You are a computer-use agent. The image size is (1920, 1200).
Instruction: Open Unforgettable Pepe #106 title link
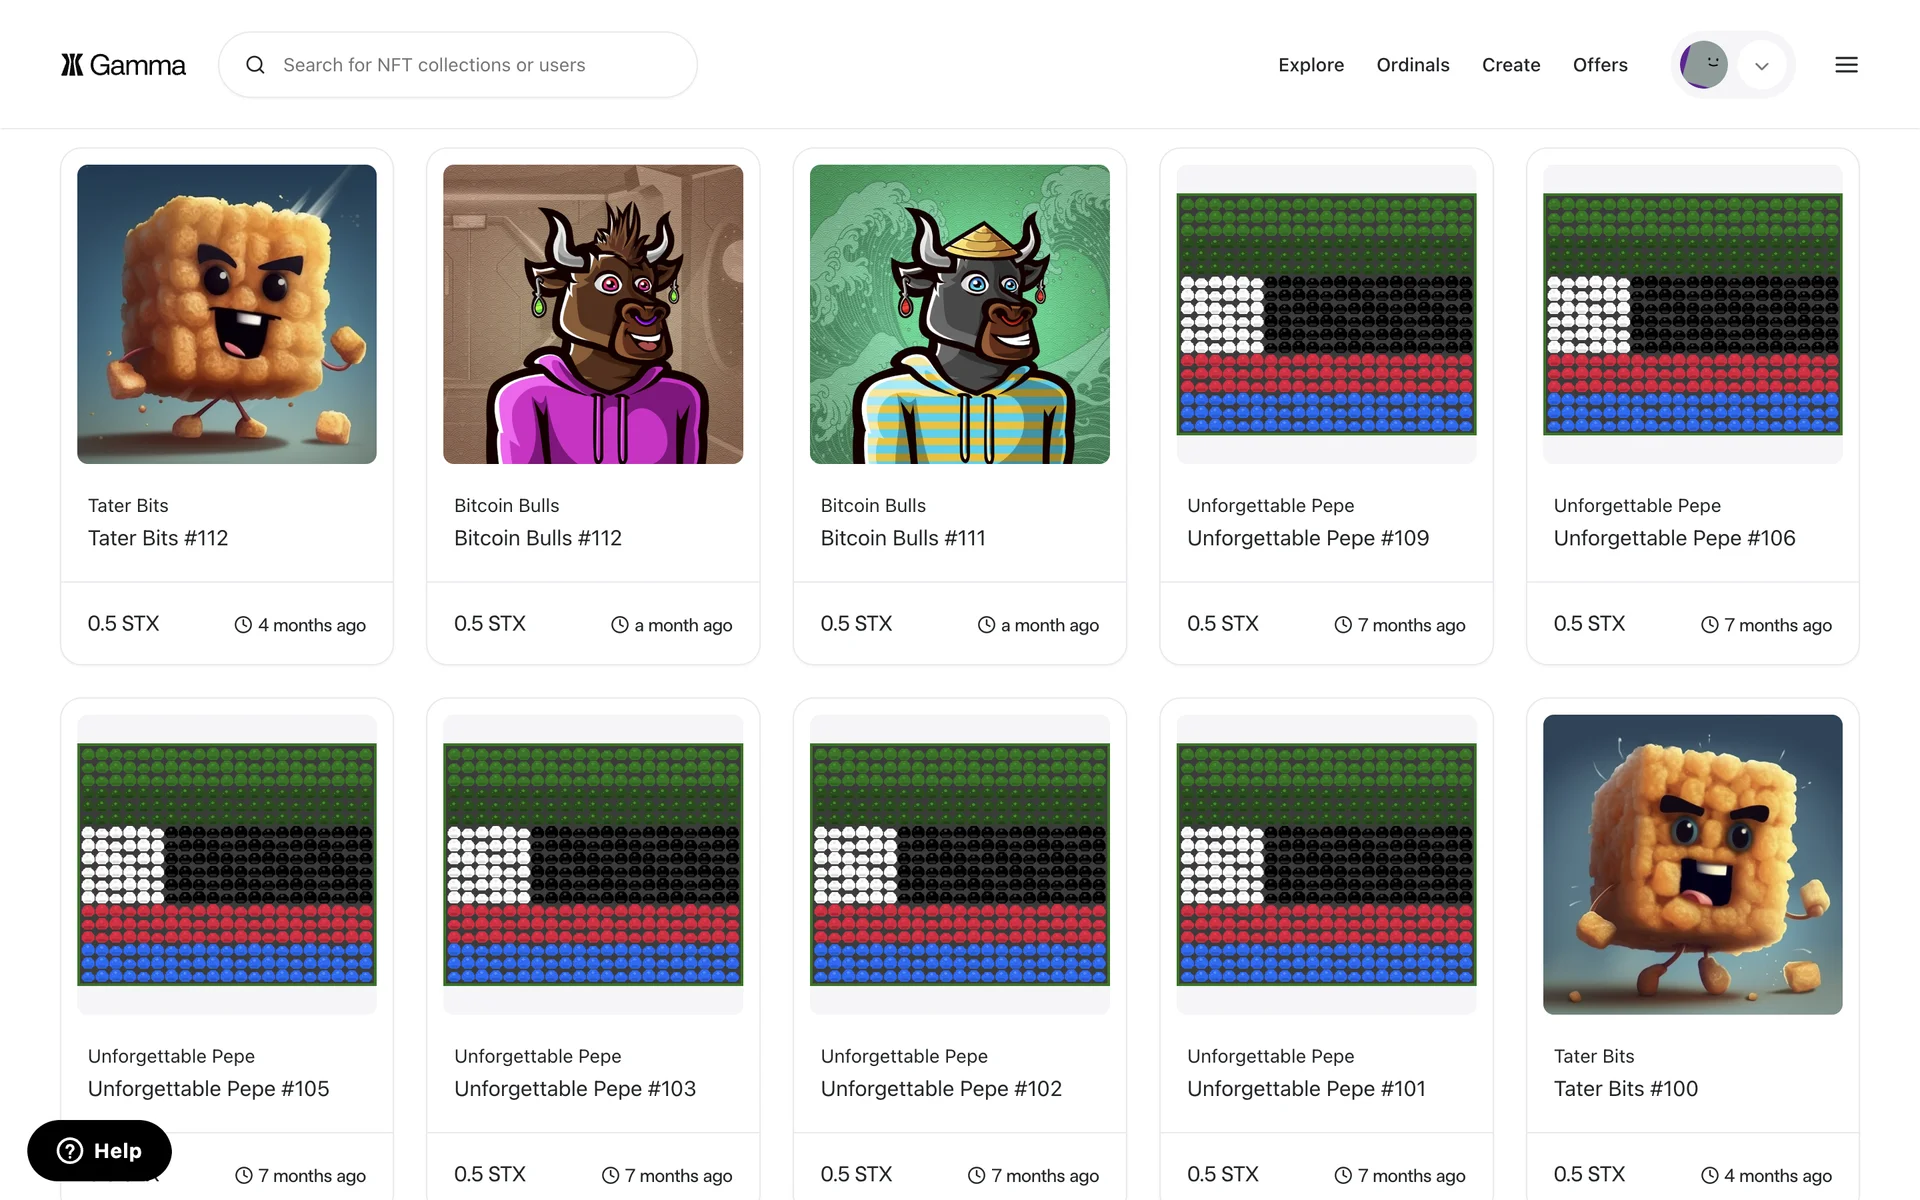click(x=1674, y=538)
